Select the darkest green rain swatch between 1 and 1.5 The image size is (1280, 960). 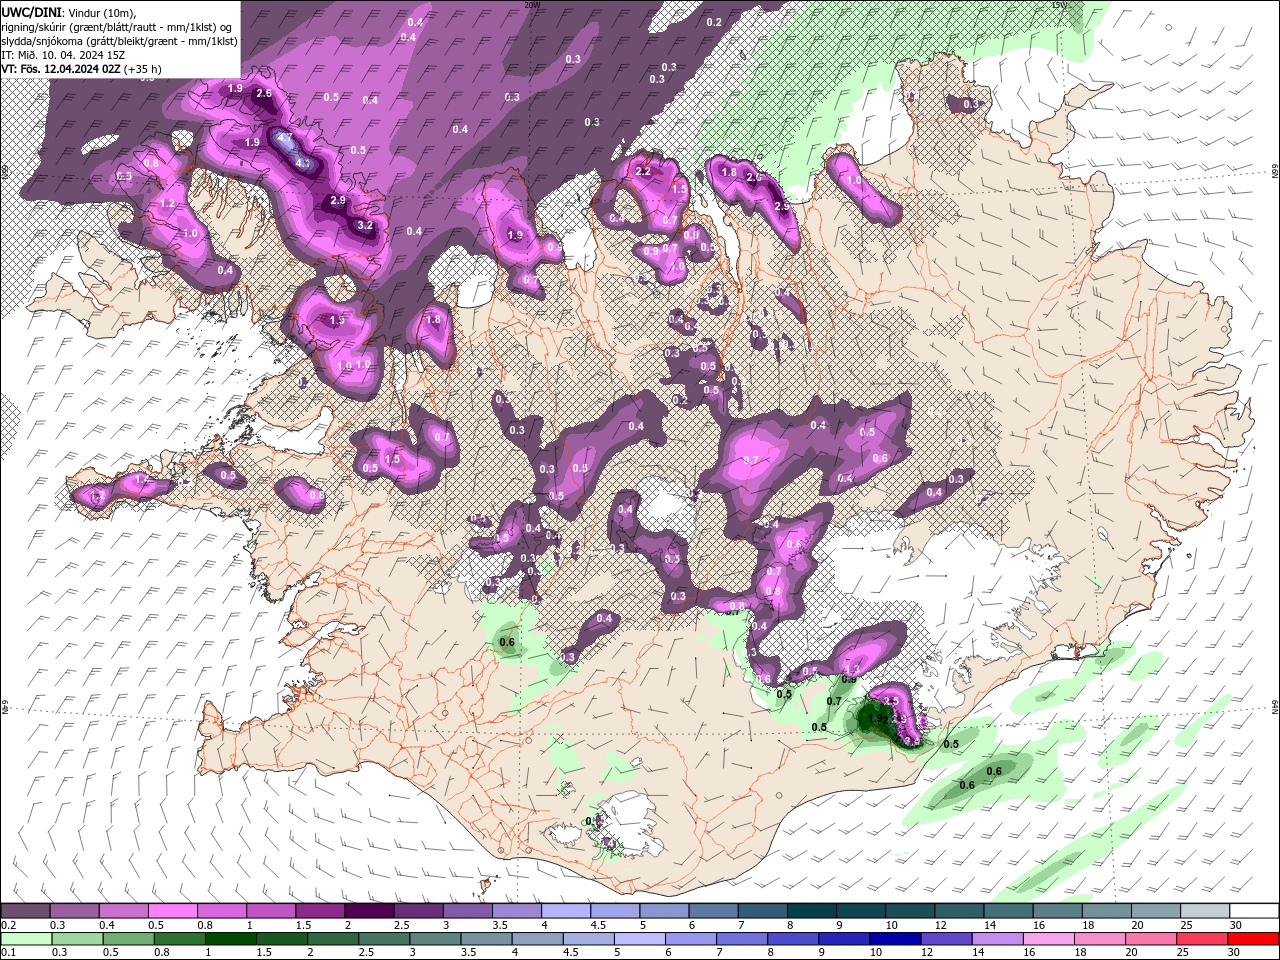[x=230, y=939]
